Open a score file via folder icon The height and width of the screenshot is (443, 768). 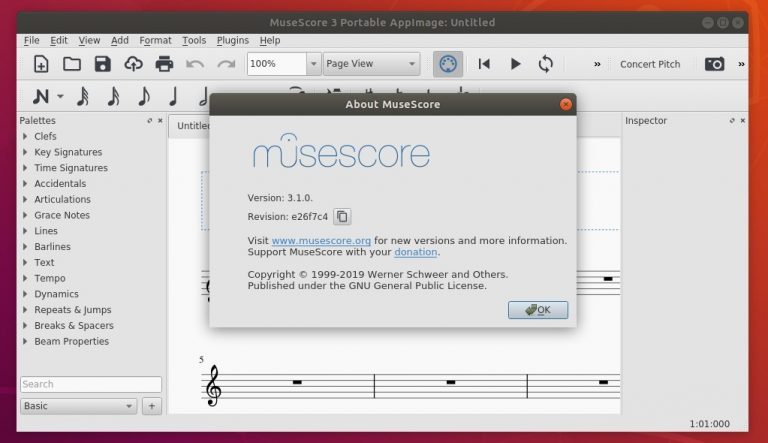72,64
